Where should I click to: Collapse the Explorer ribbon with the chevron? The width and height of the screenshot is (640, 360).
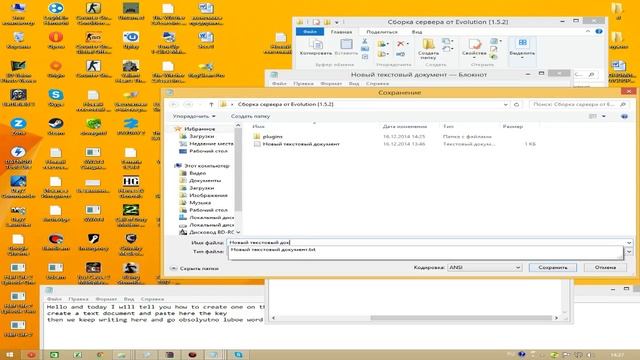coord(588,32)
